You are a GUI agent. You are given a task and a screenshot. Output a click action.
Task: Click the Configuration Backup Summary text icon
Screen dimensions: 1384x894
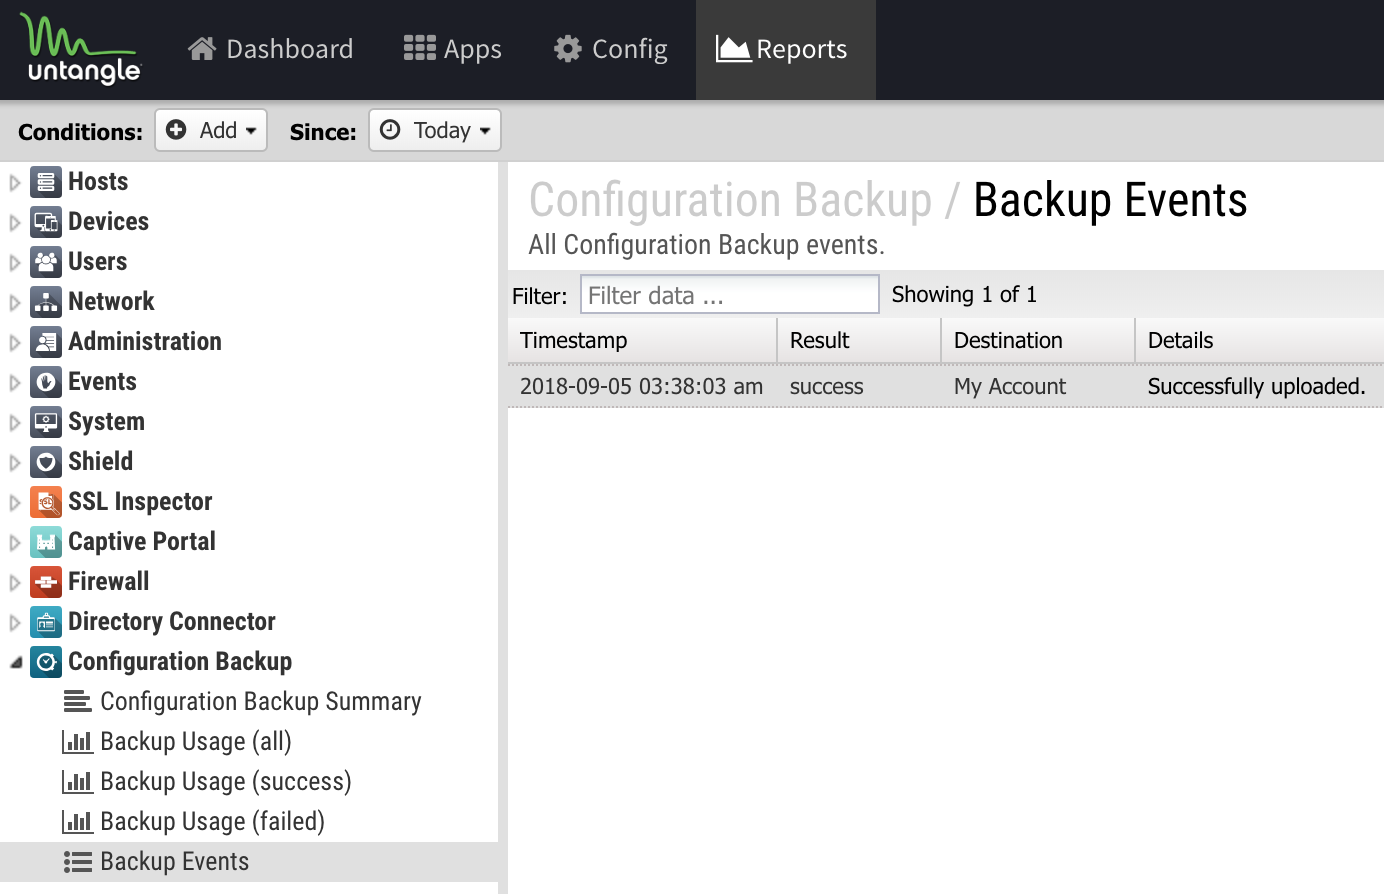point(77,702)
